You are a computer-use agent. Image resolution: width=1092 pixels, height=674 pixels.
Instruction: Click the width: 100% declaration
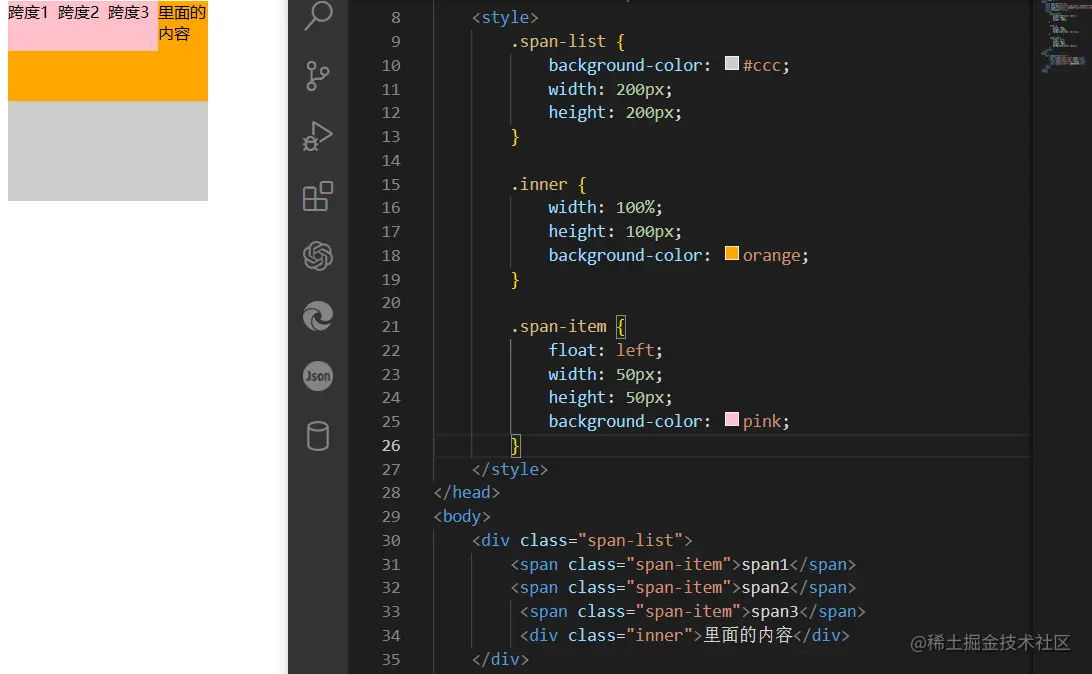point(605,207)
